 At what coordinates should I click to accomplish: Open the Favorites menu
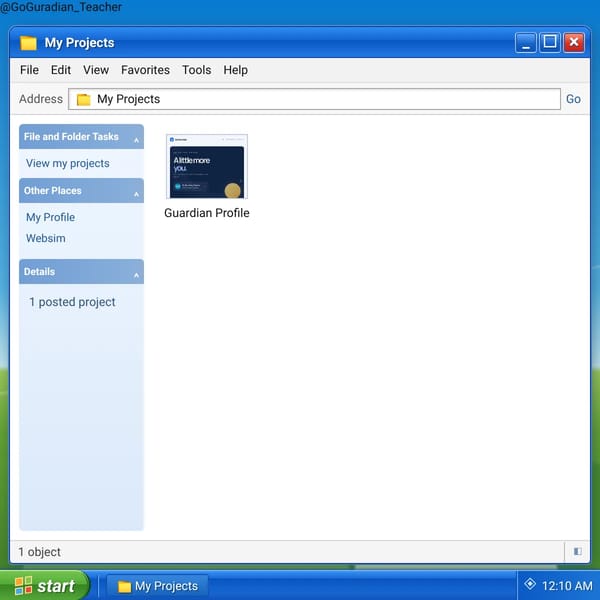(145, 70)
